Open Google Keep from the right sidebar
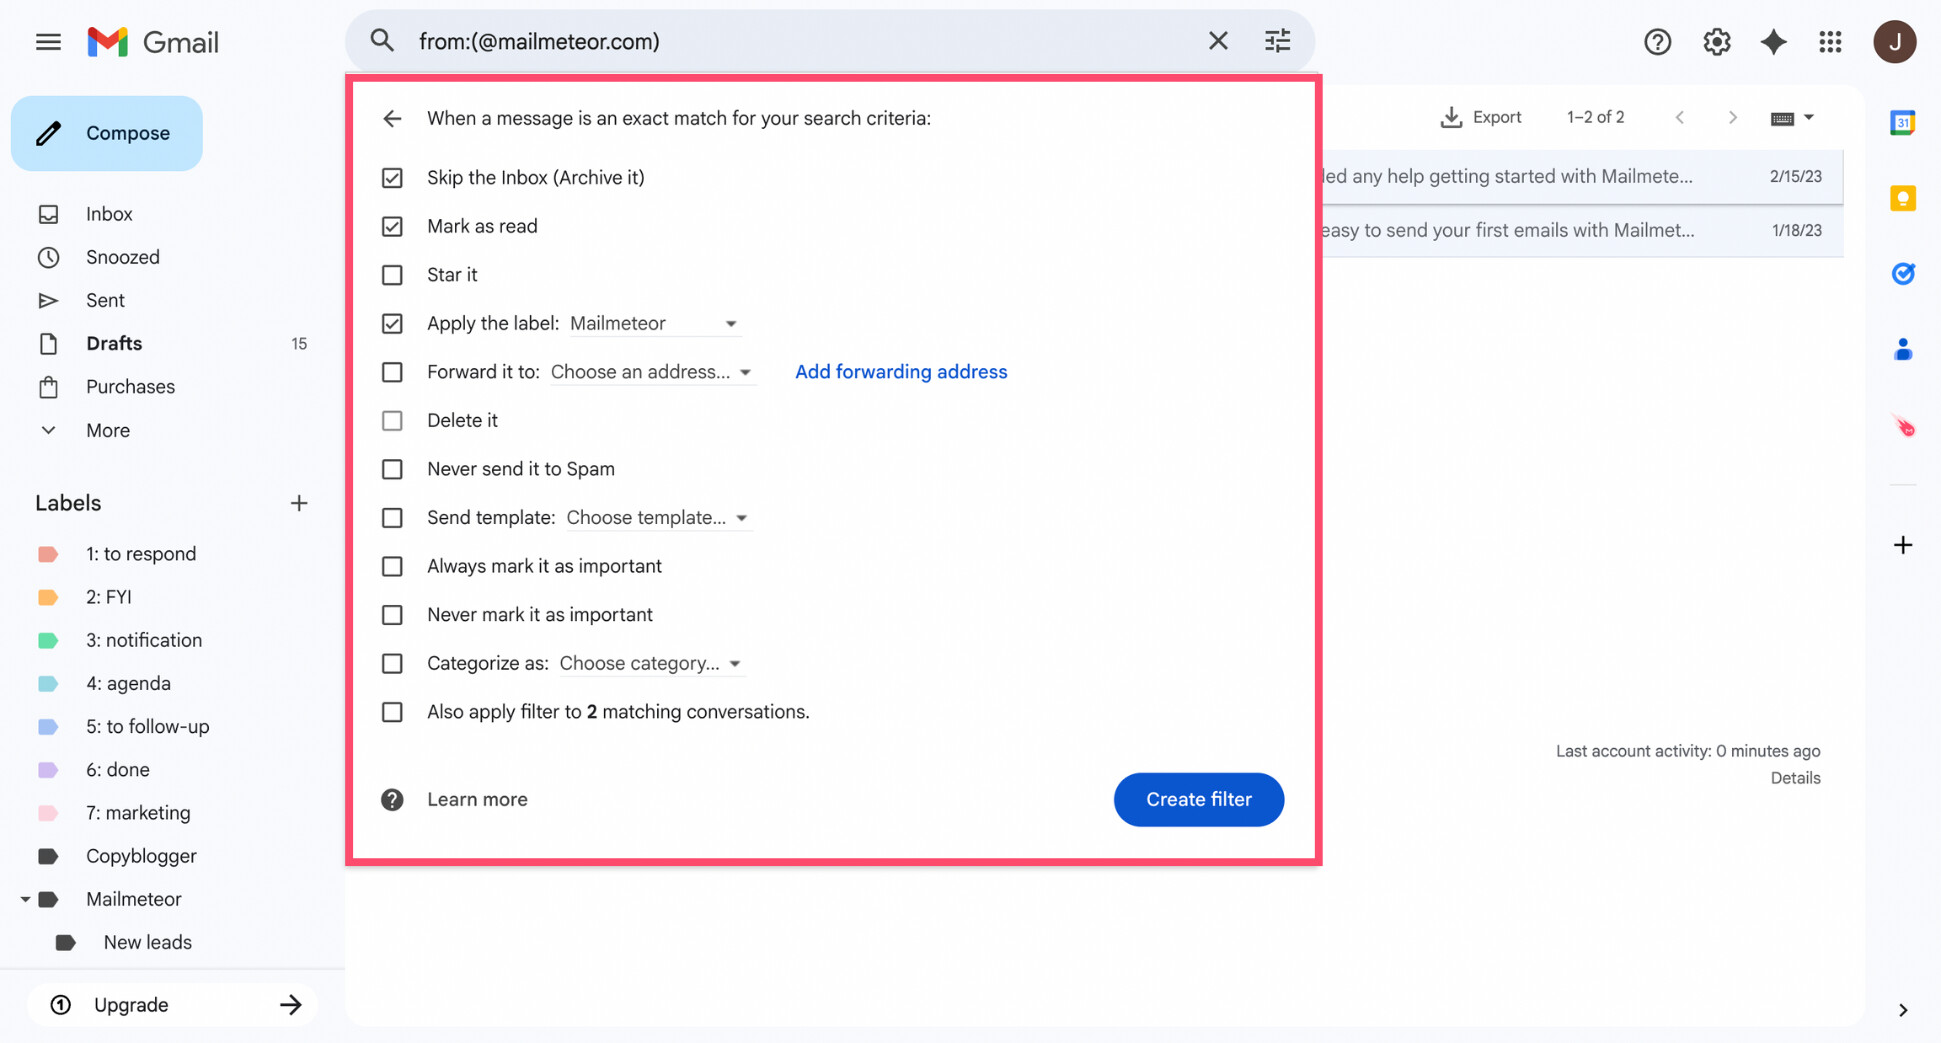1941x1043 pixels. point(1902,198)
